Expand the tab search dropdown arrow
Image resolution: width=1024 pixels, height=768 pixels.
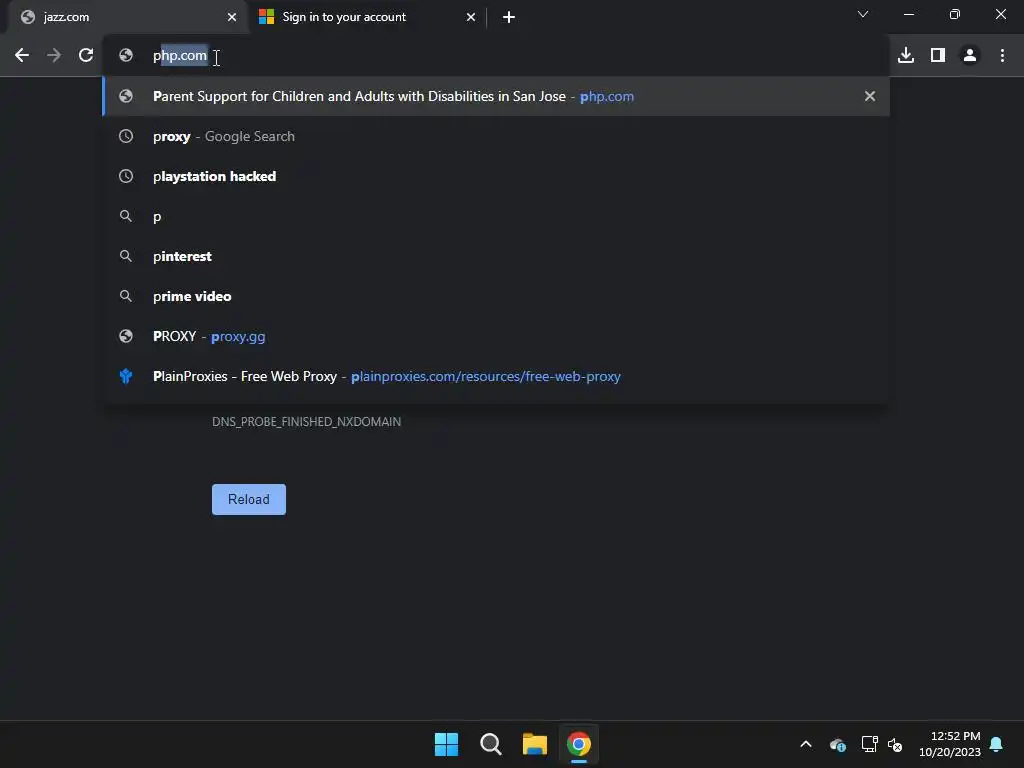pos(863,14)
